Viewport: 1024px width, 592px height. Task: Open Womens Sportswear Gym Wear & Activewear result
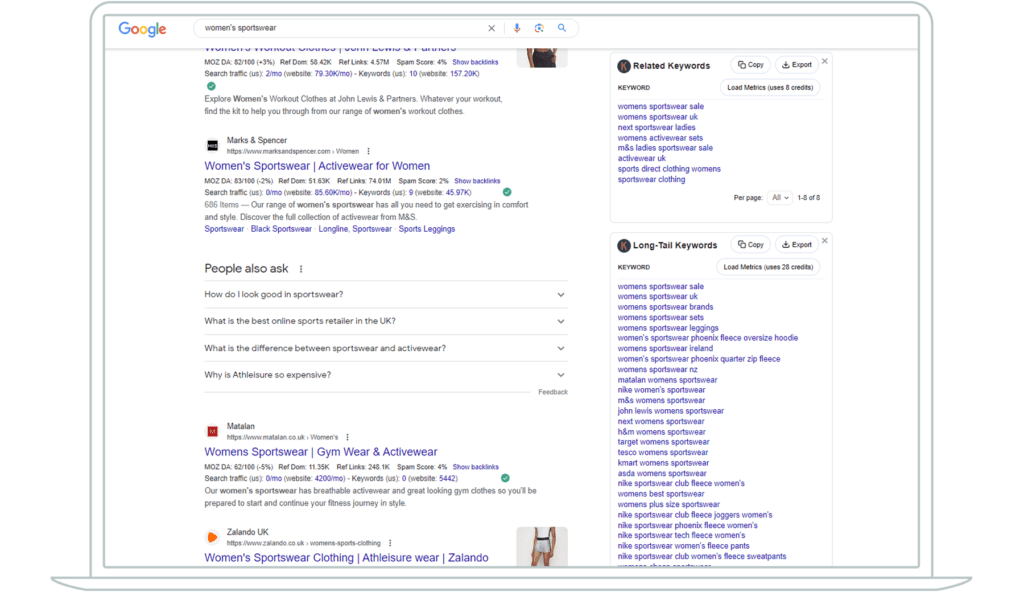click(x=321, y=452)
